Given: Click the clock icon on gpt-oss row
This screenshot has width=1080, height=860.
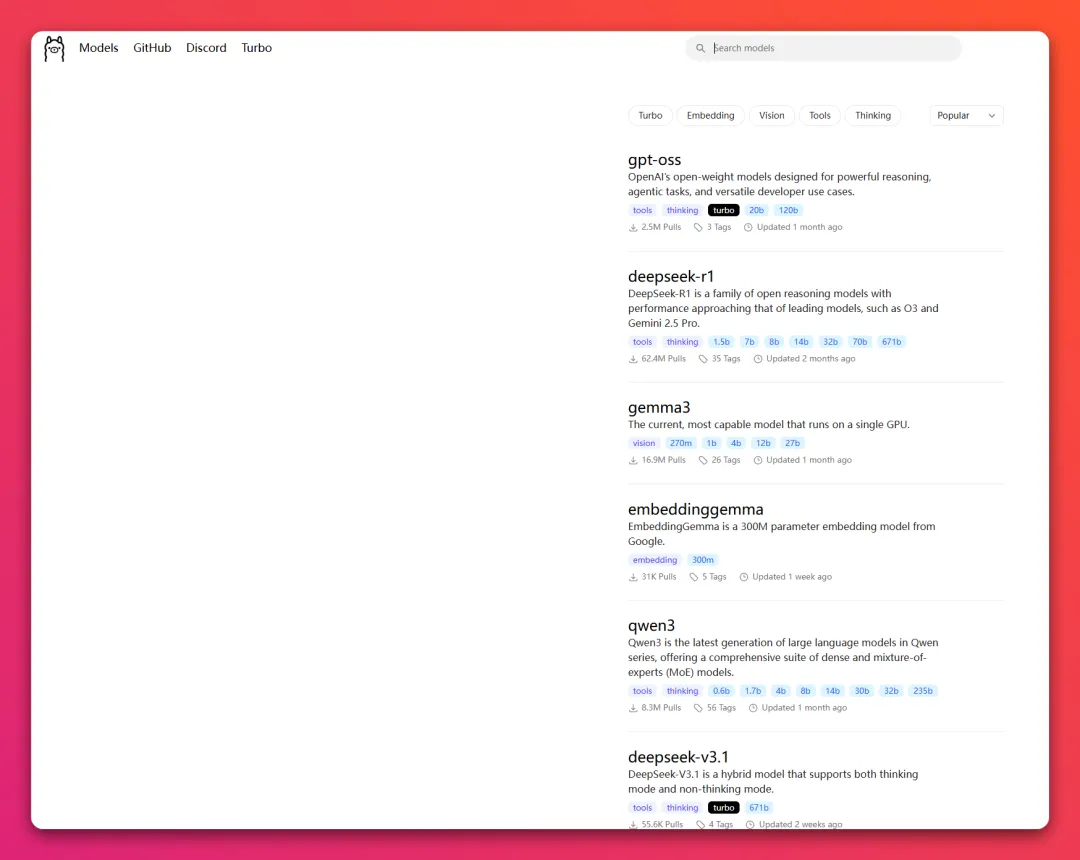Looking at the screenshot, I should (x=748, y=227).
